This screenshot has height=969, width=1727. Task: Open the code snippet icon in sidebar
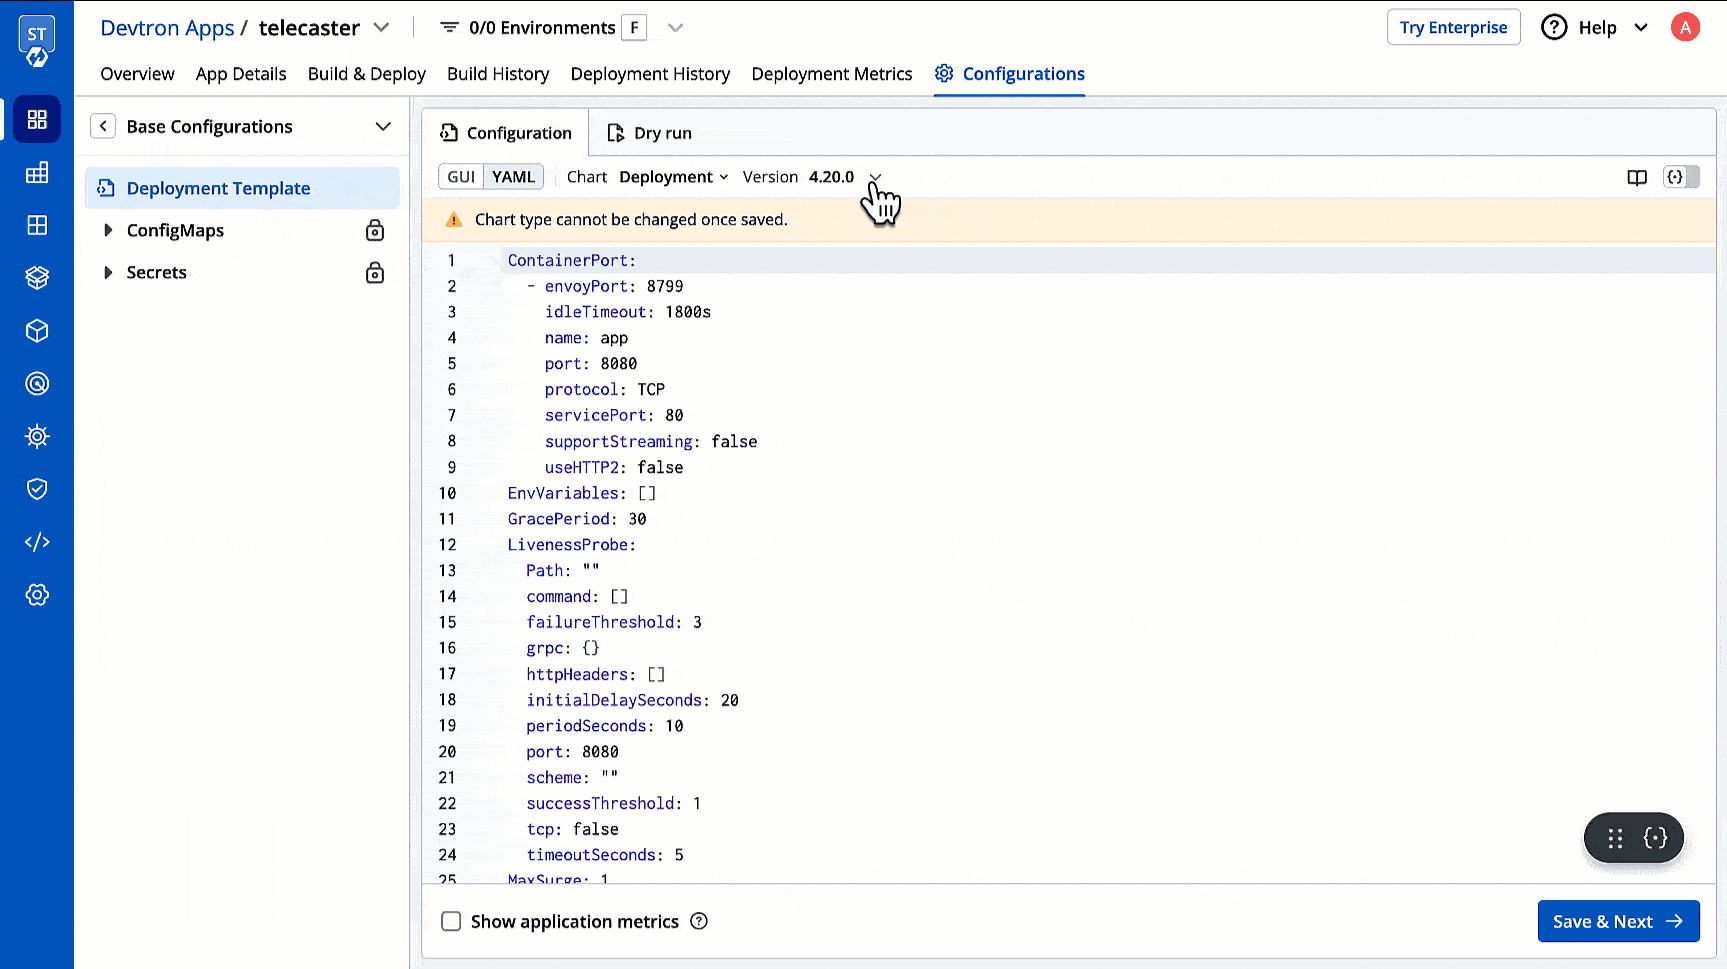point(37,541)
